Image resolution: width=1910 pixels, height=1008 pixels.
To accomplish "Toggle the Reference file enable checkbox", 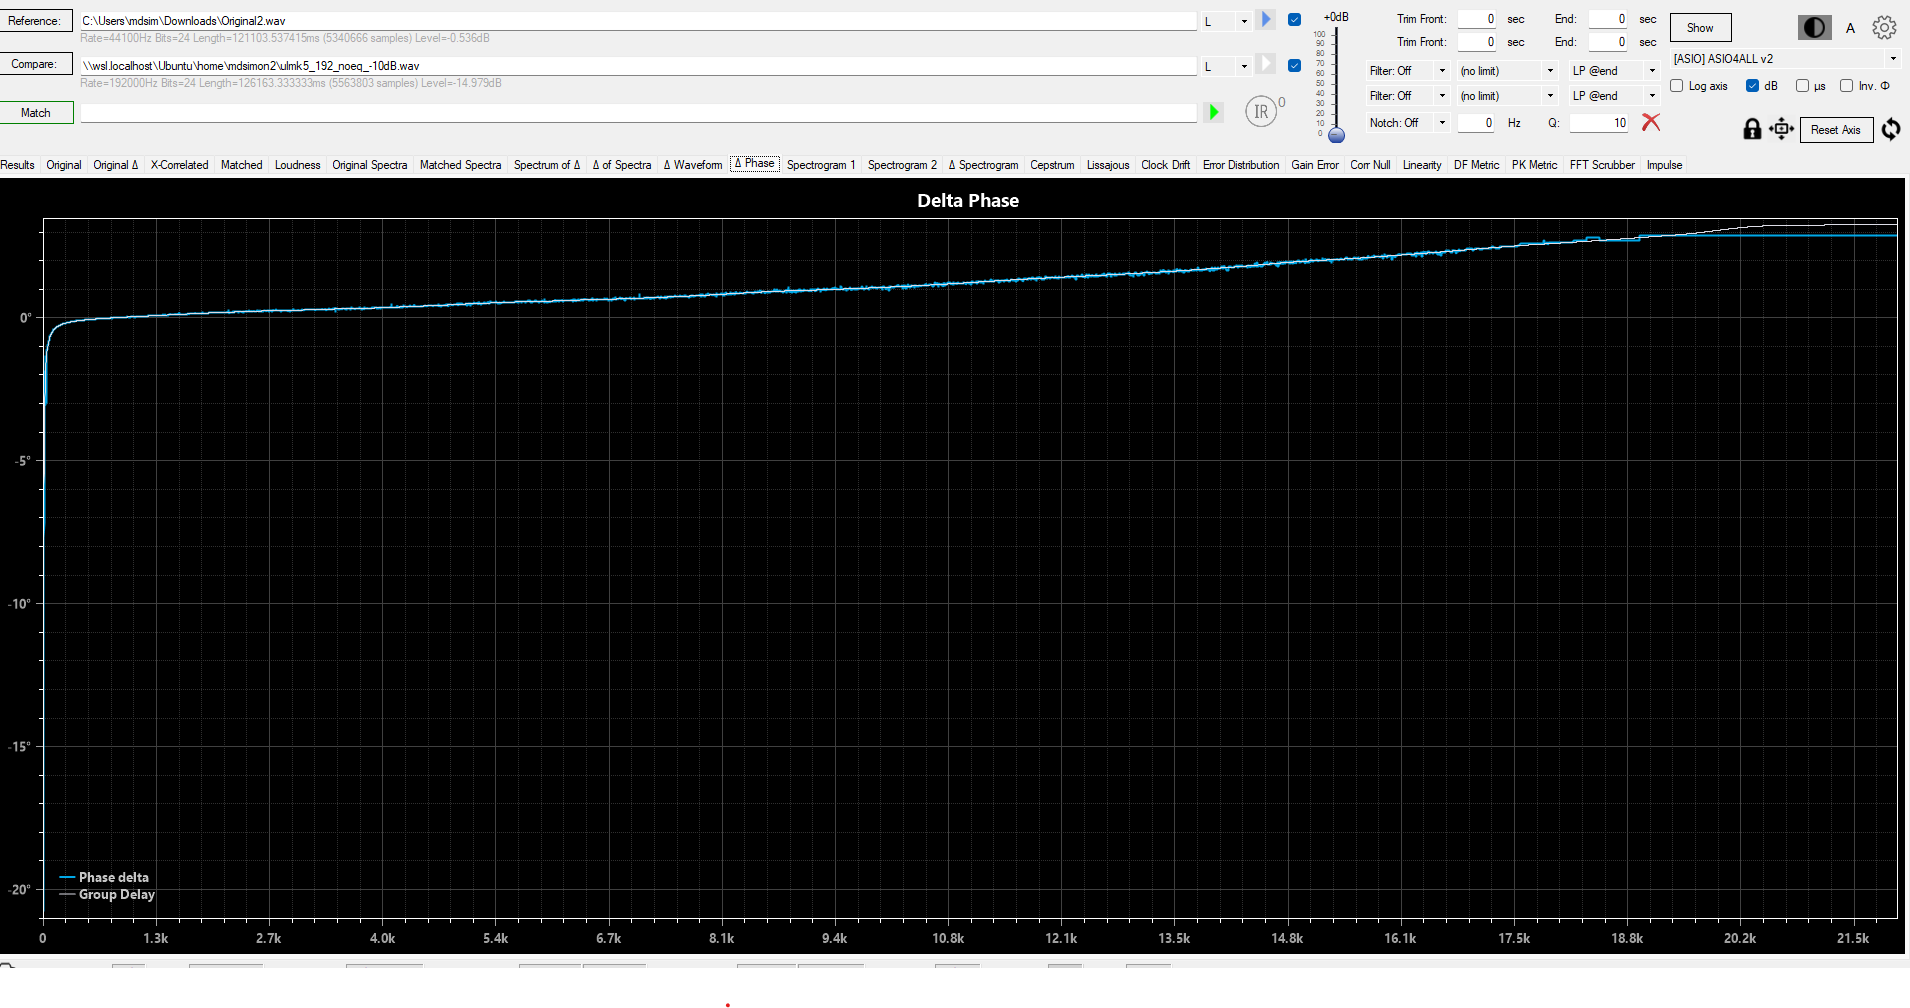I will click(x=1294, y=20).
